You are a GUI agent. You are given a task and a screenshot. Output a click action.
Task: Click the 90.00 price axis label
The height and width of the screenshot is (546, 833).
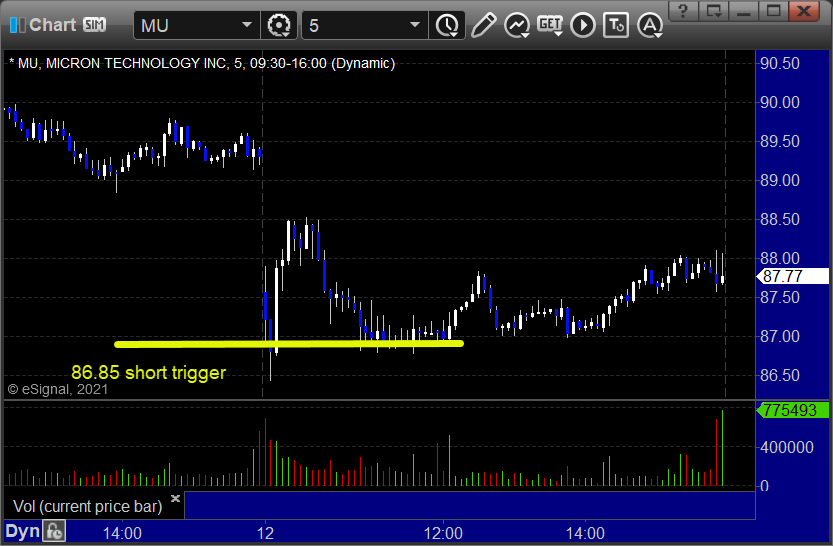[x=779, y=102]
